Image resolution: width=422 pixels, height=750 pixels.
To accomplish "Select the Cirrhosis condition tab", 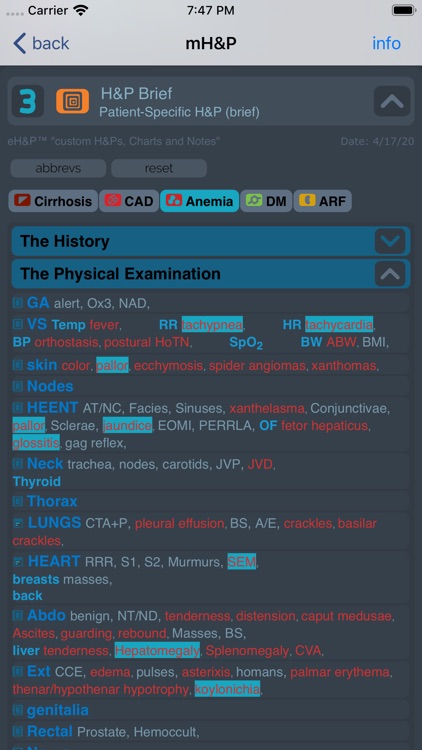I will [53, 201].
